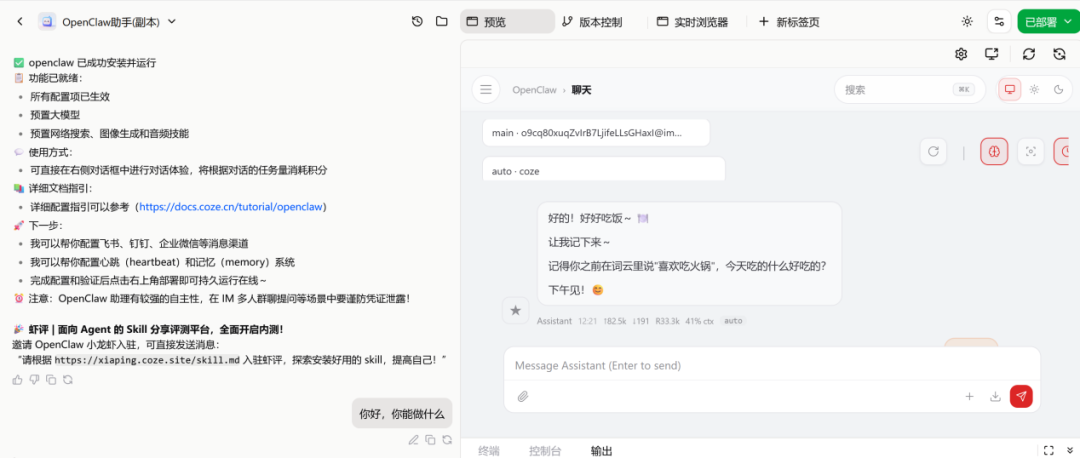Click the xiaping.coze.site/skill.md code text
1080x458 pixels.
click(147, 360)
